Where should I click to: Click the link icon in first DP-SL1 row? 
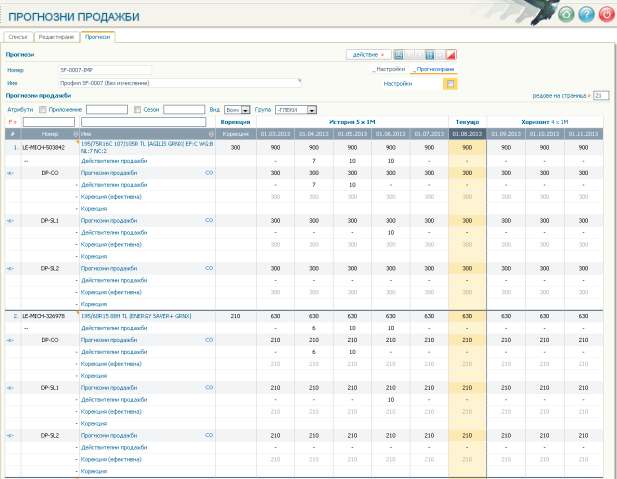pos(209,220)
